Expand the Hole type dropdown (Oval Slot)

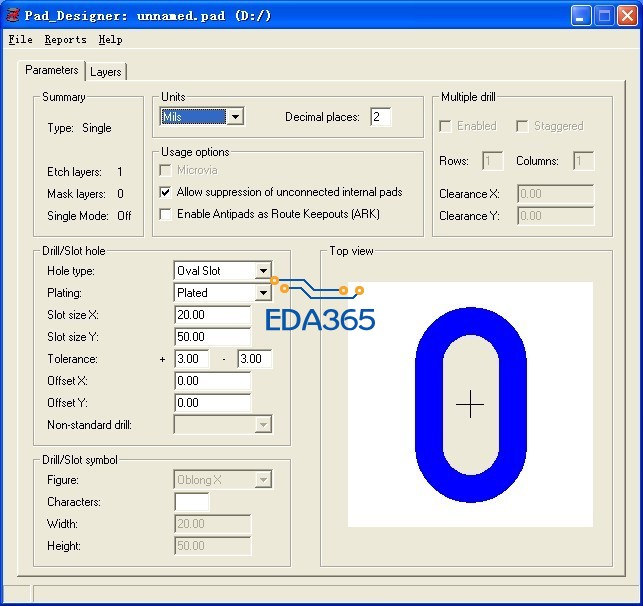tap(263, 271)
